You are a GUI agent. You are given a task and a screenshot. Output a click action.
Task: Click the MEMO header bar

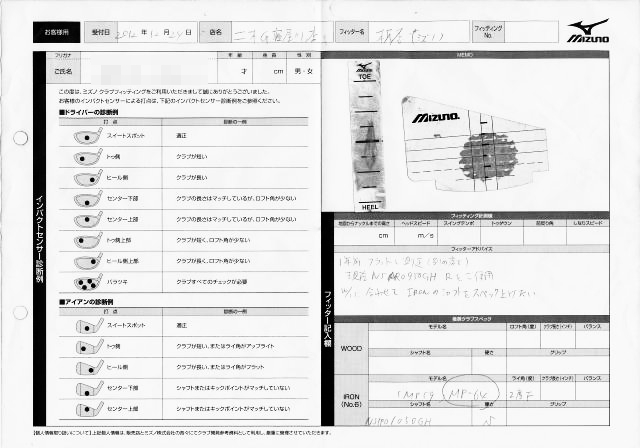[465, 55]
